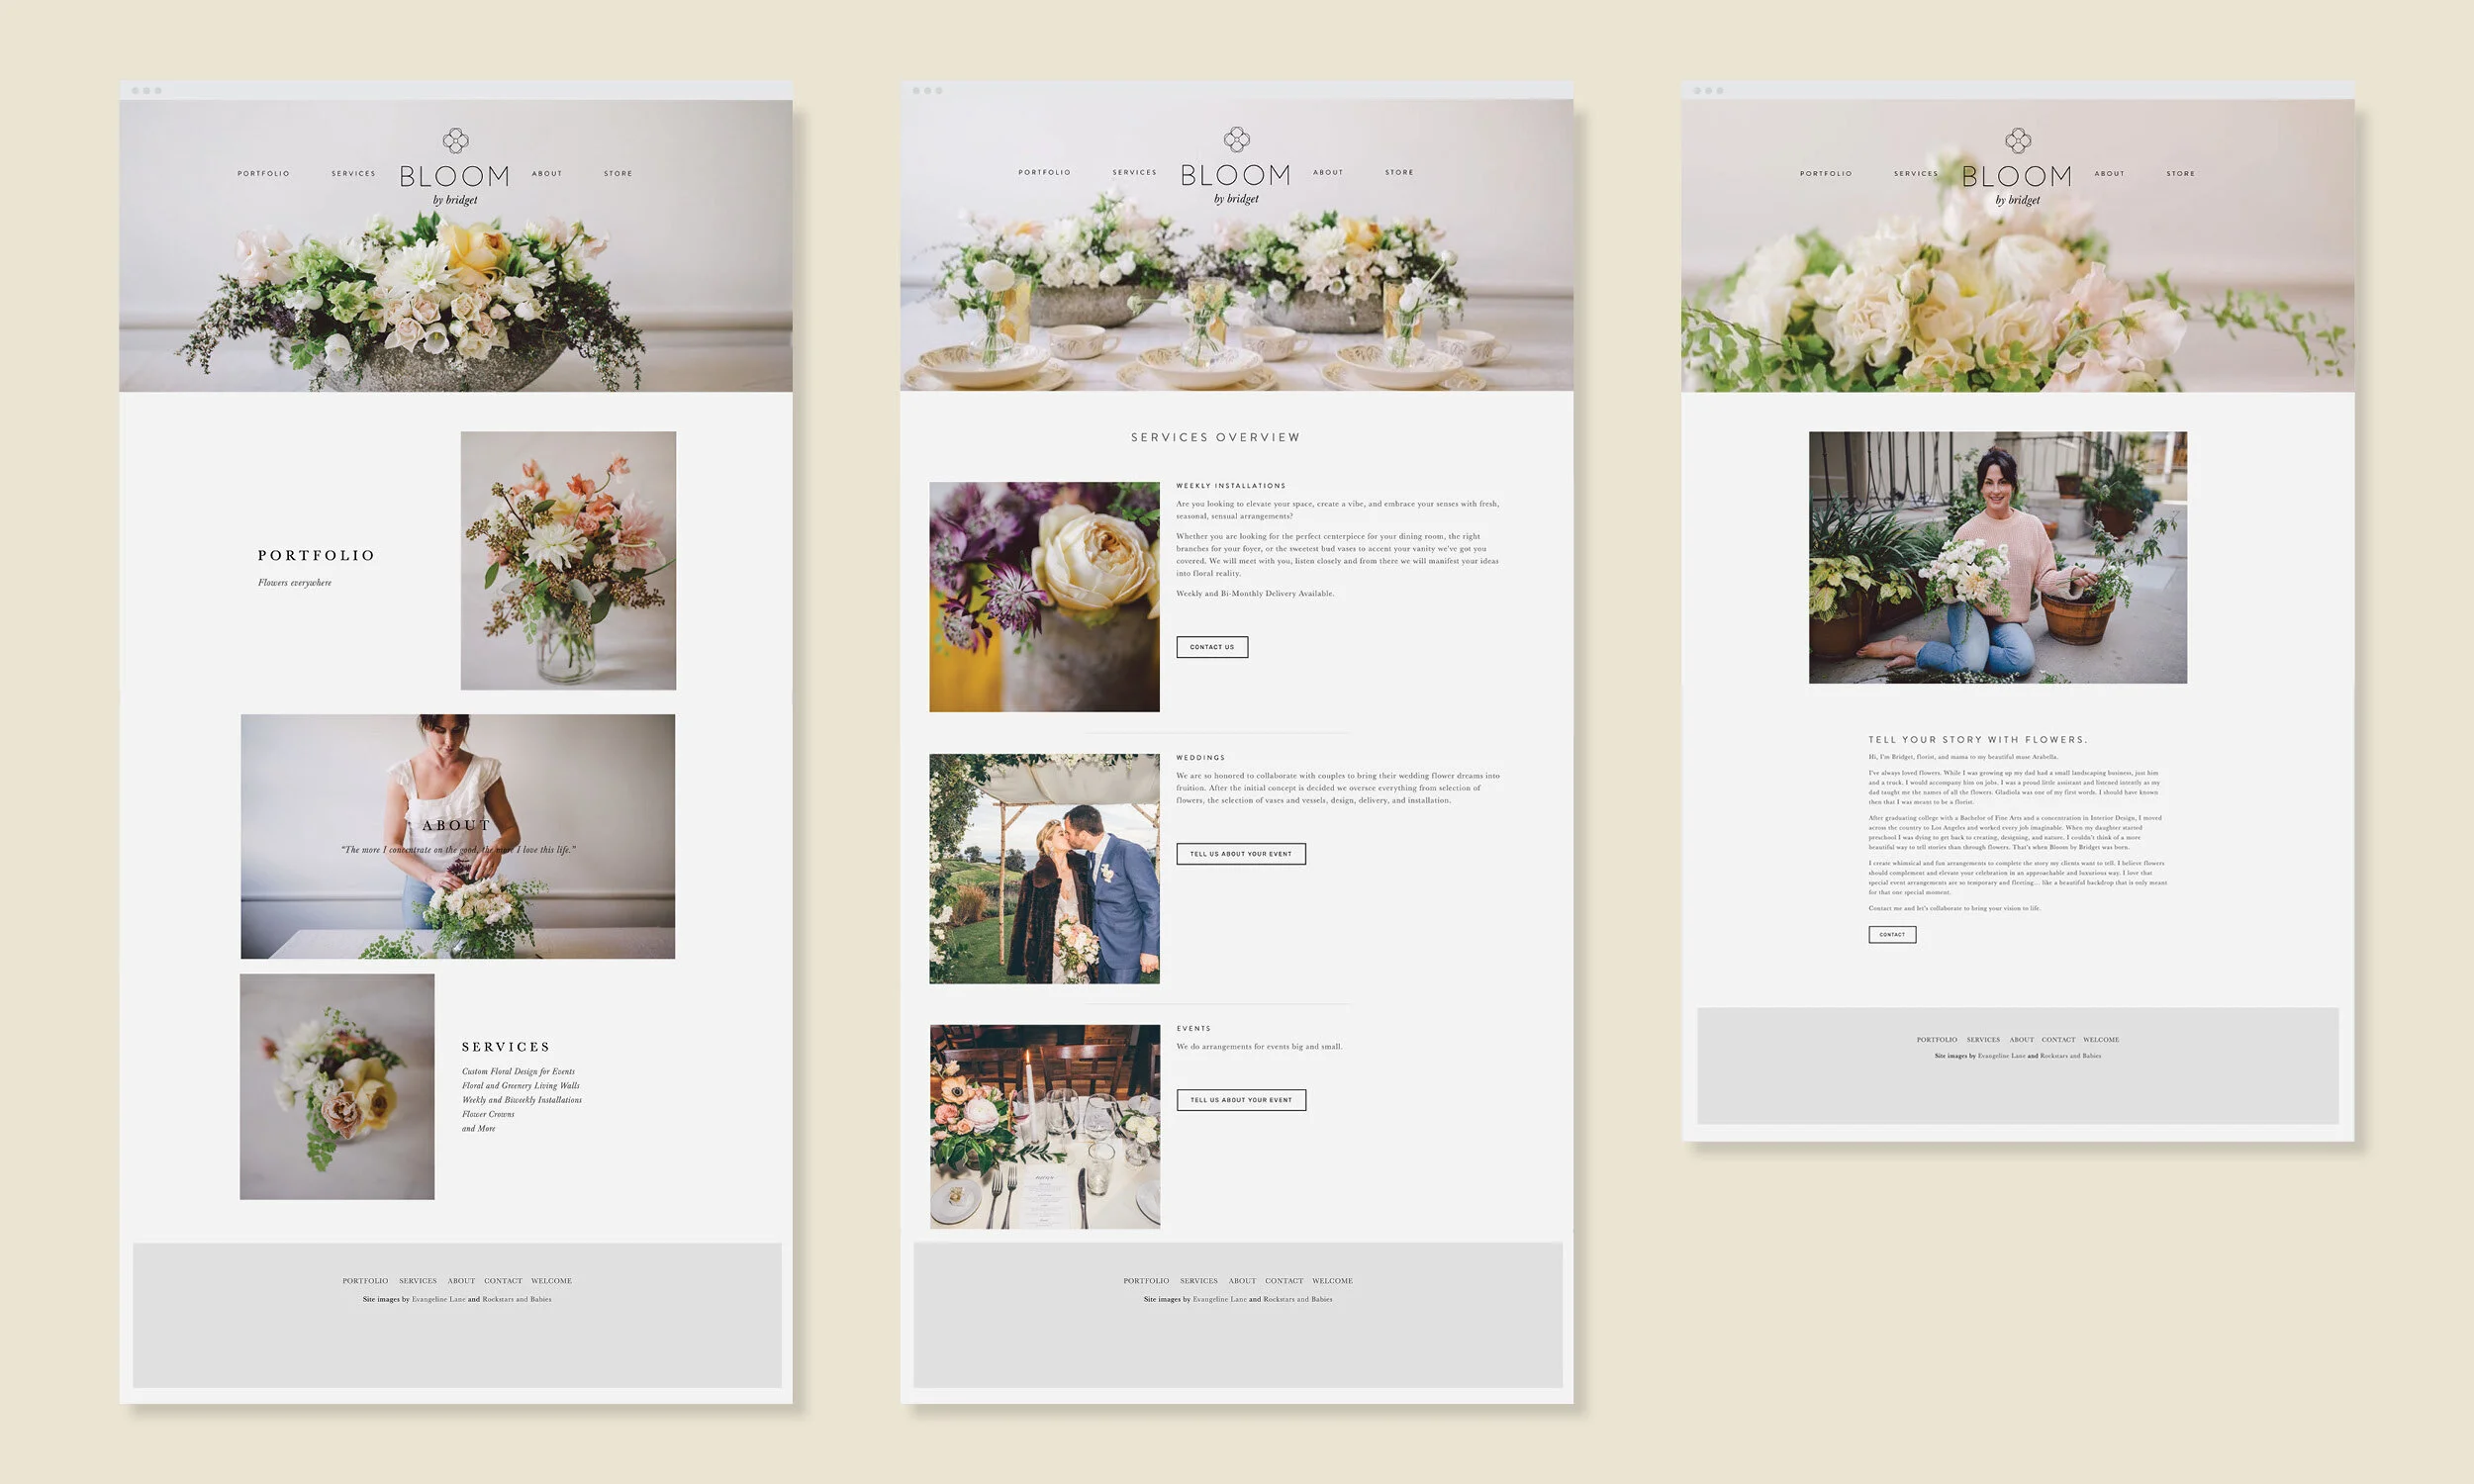Open the wedding couple kissing photo

pyautogui.click(x=1044, y=868)
